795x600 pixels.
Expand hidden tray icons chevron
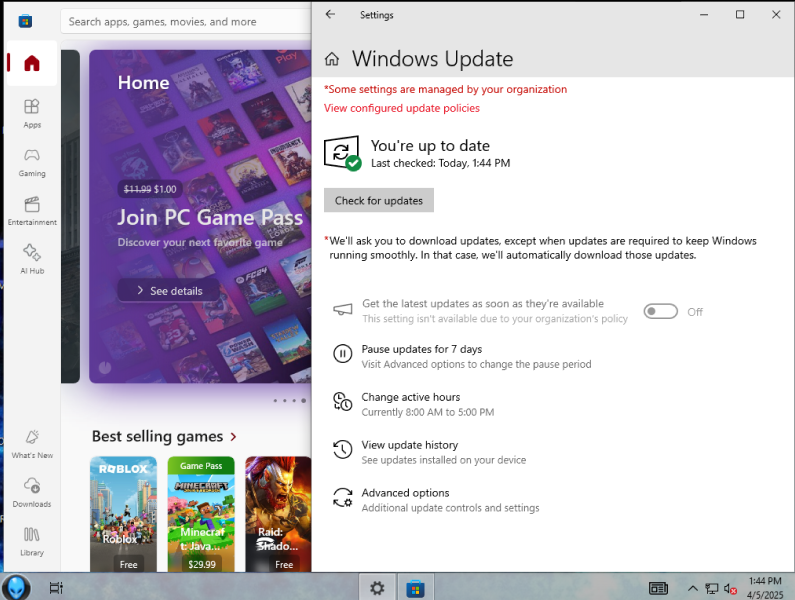pyautogui.click(x=693, y=588)
